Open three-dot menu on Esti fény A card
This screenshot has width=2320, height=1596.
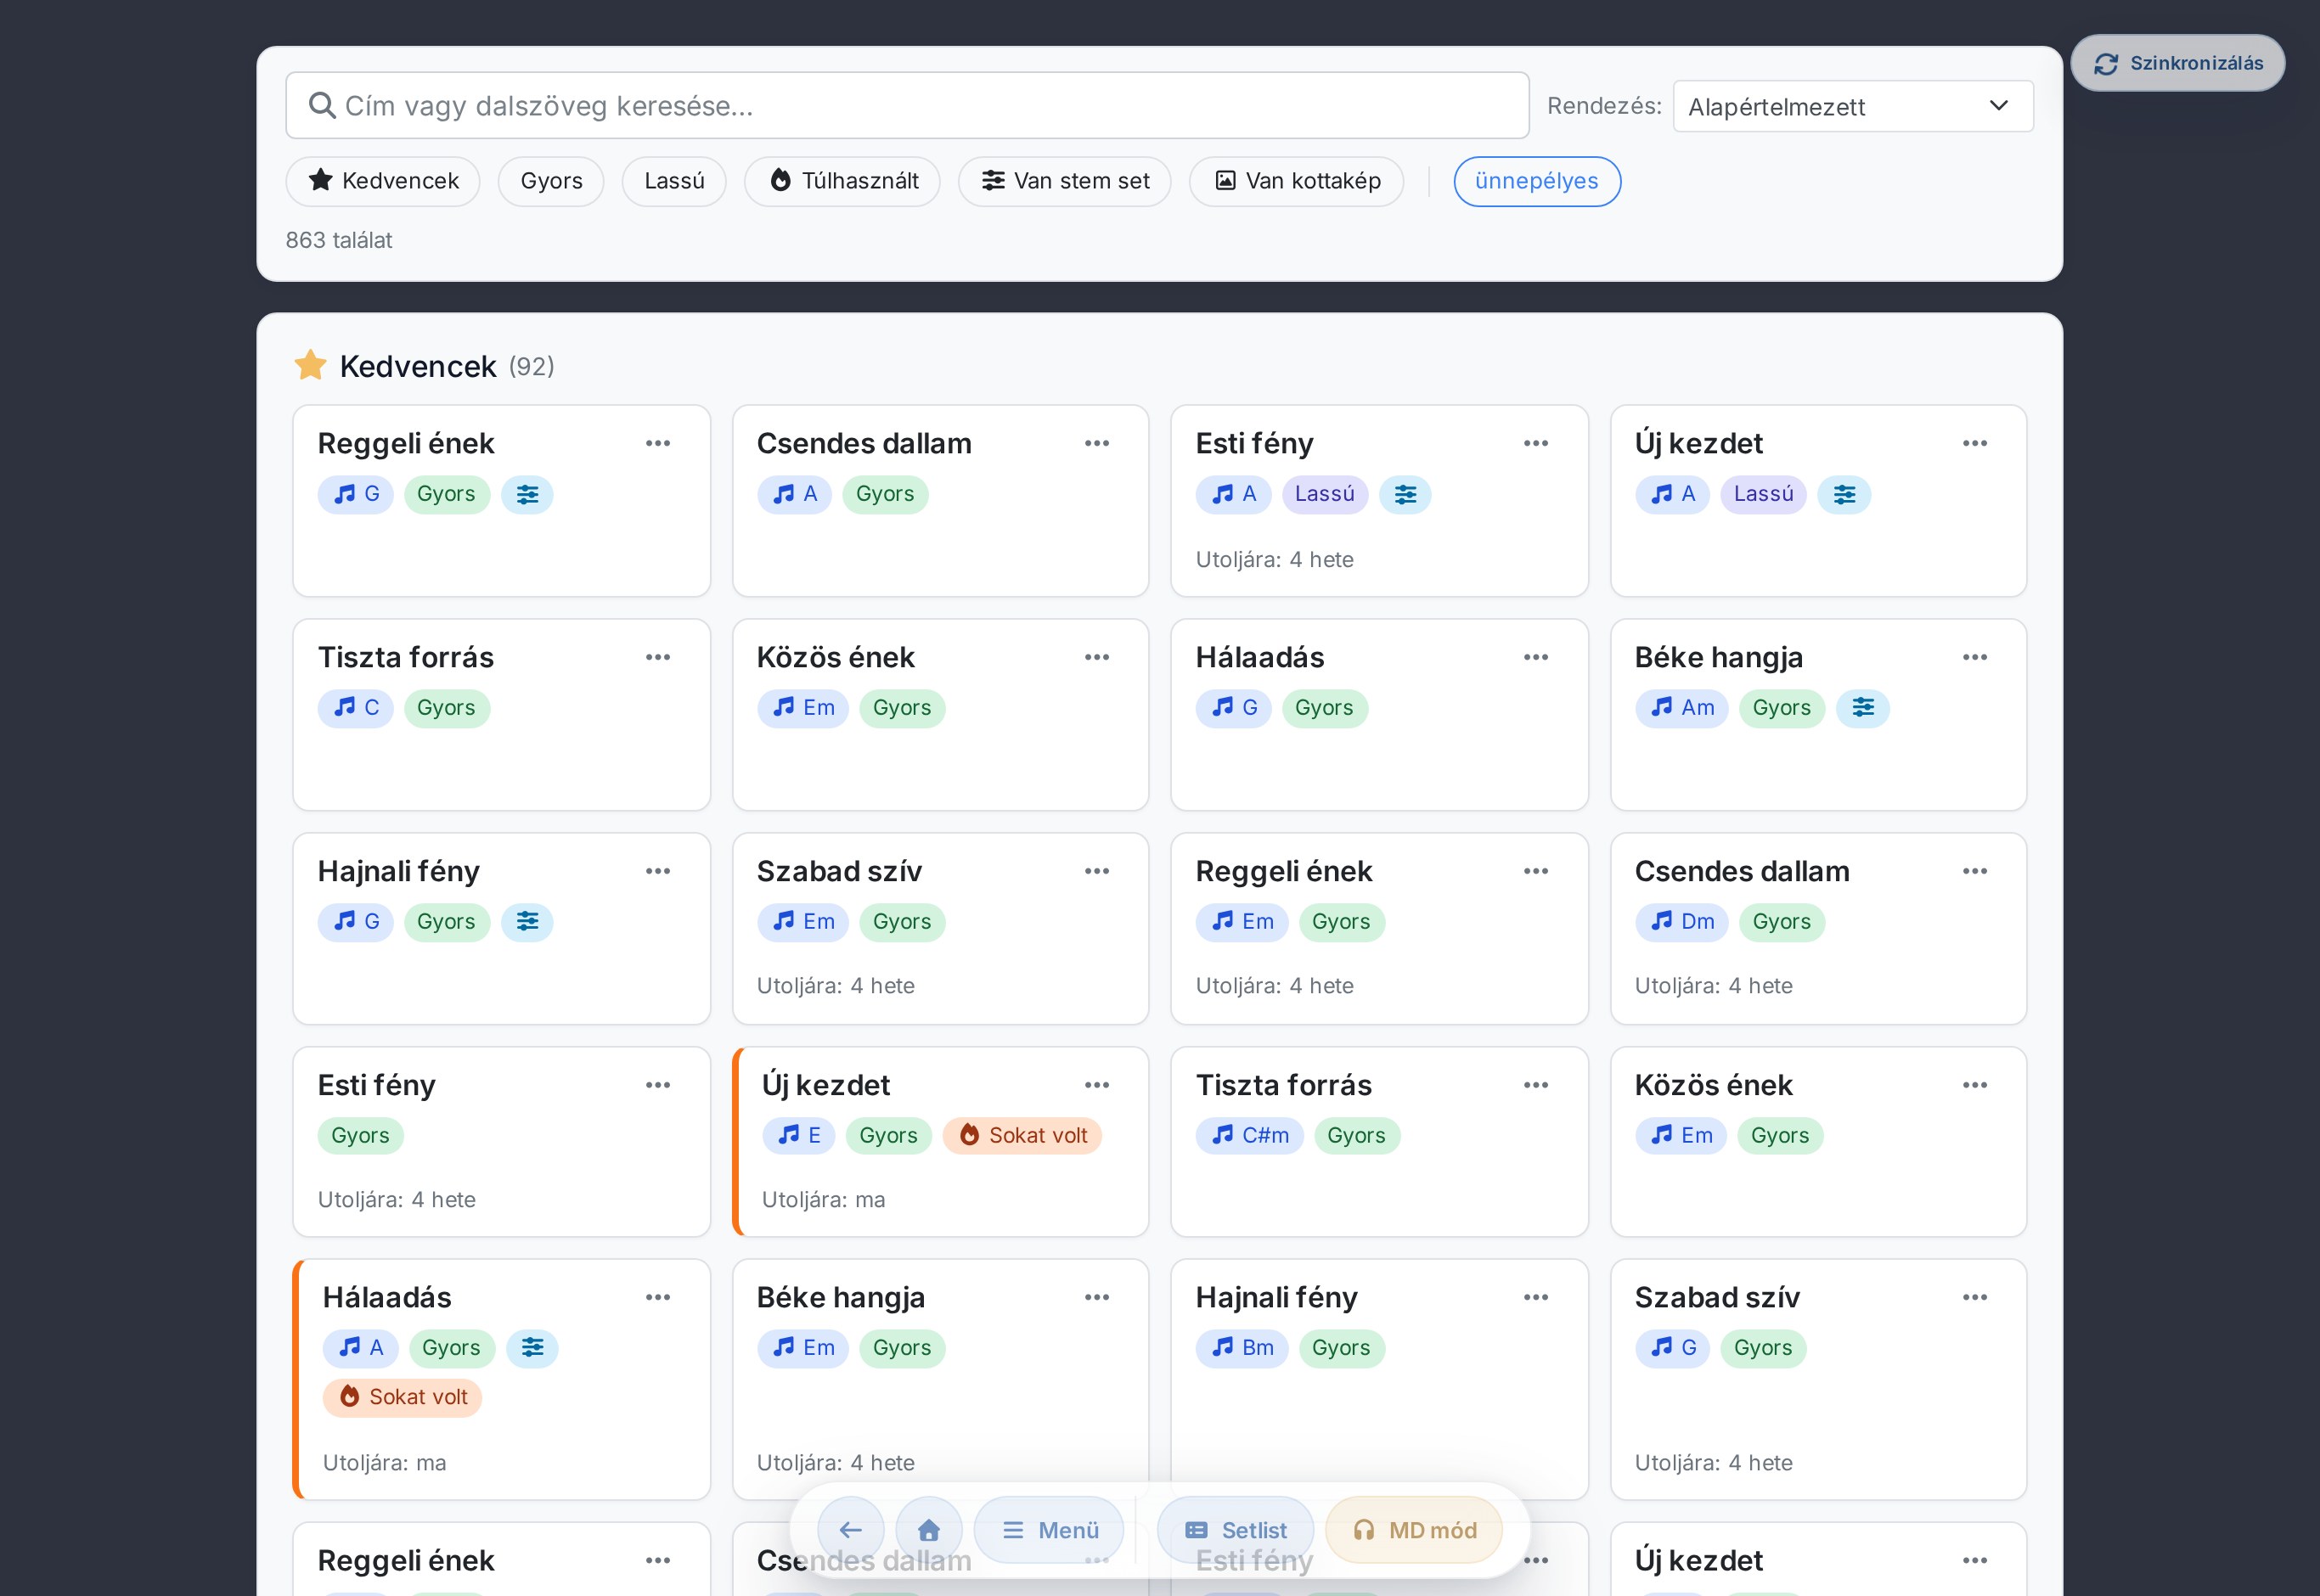[1536, 443]
